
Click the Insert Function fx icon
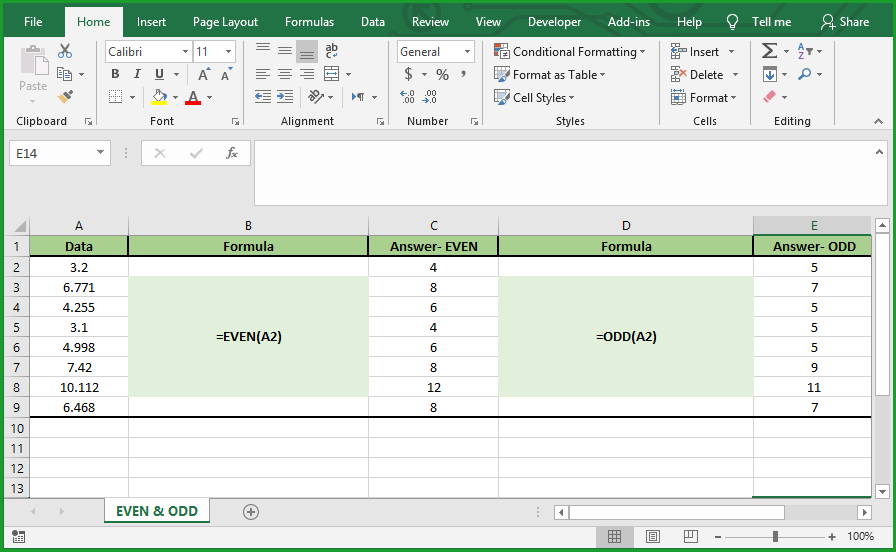tap(231, 153)
